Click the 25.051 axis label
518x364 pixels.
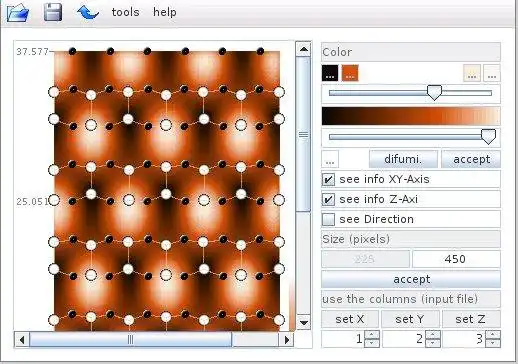32,202
